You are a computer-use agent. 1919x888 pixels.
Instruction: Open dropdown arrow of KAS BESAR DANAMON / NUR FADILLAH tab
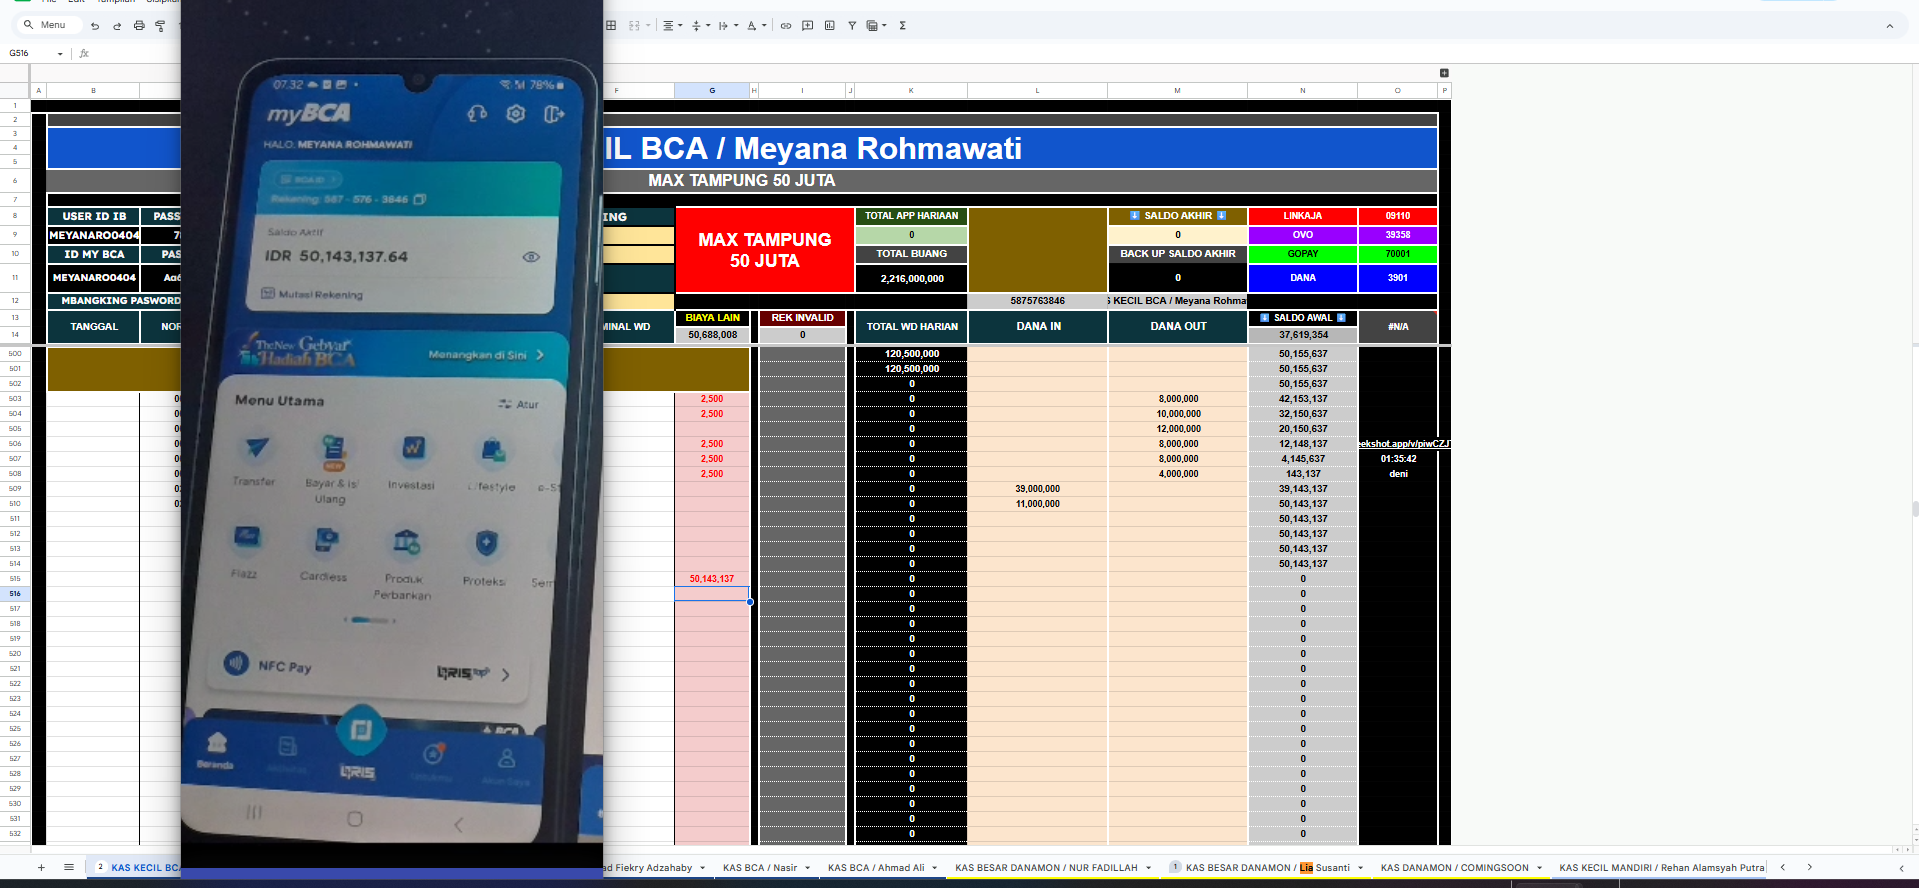click(1148, 868)
